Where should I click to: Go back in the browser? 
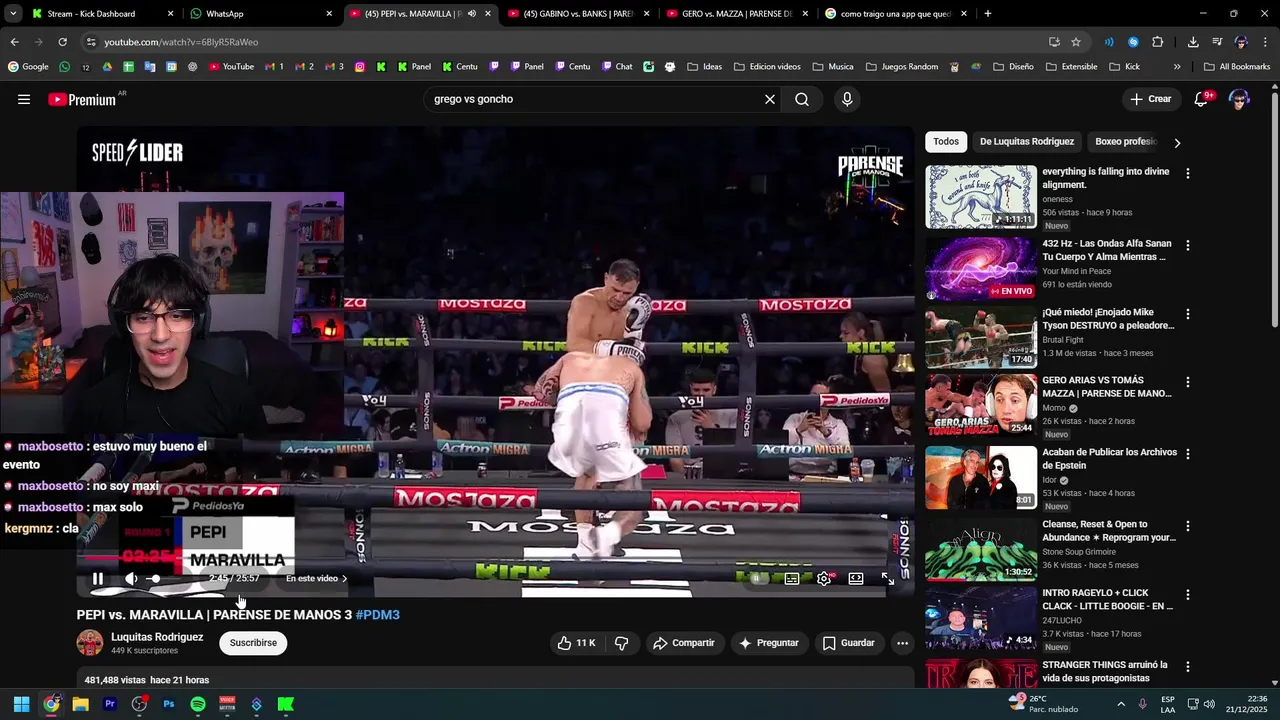tap(14, 42)
